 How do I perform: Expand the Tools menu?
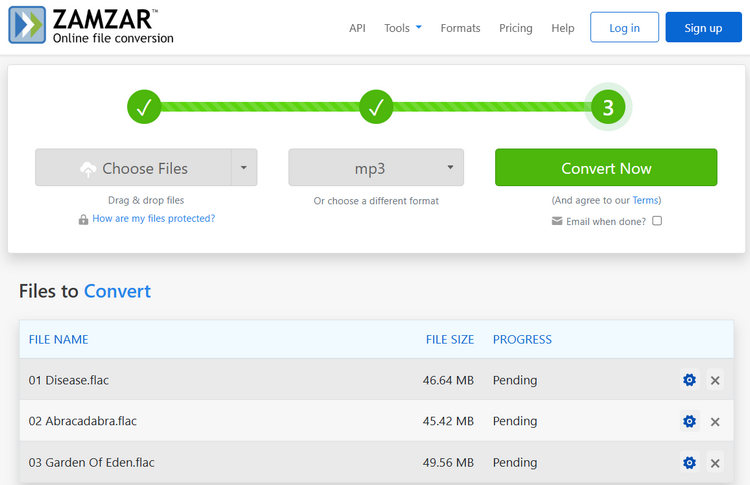click(403, 28)
